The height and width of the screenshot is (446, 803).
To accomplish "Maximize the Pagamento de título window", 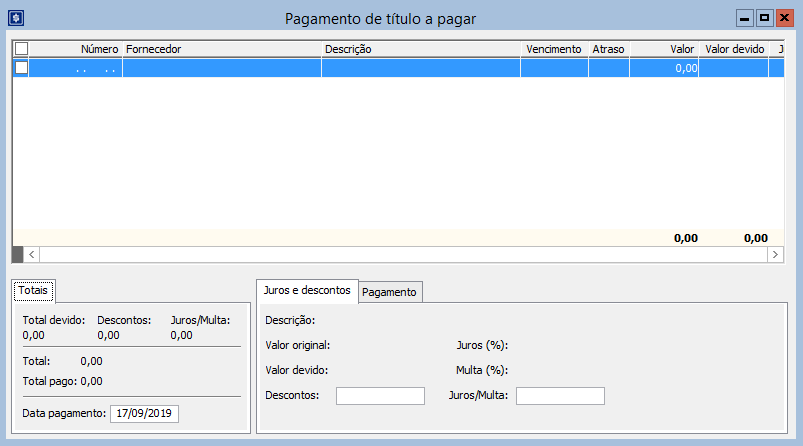I will click(764, 18).
